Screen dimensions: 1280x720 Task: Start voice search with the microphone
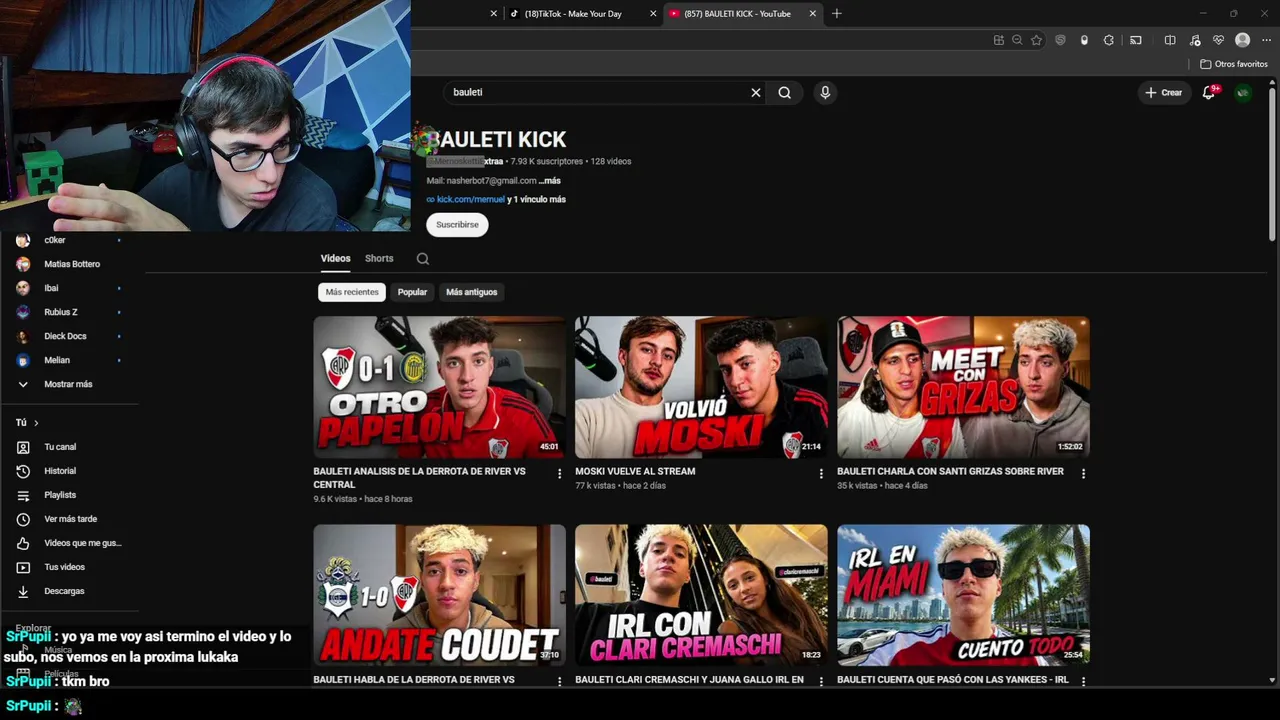825,92
